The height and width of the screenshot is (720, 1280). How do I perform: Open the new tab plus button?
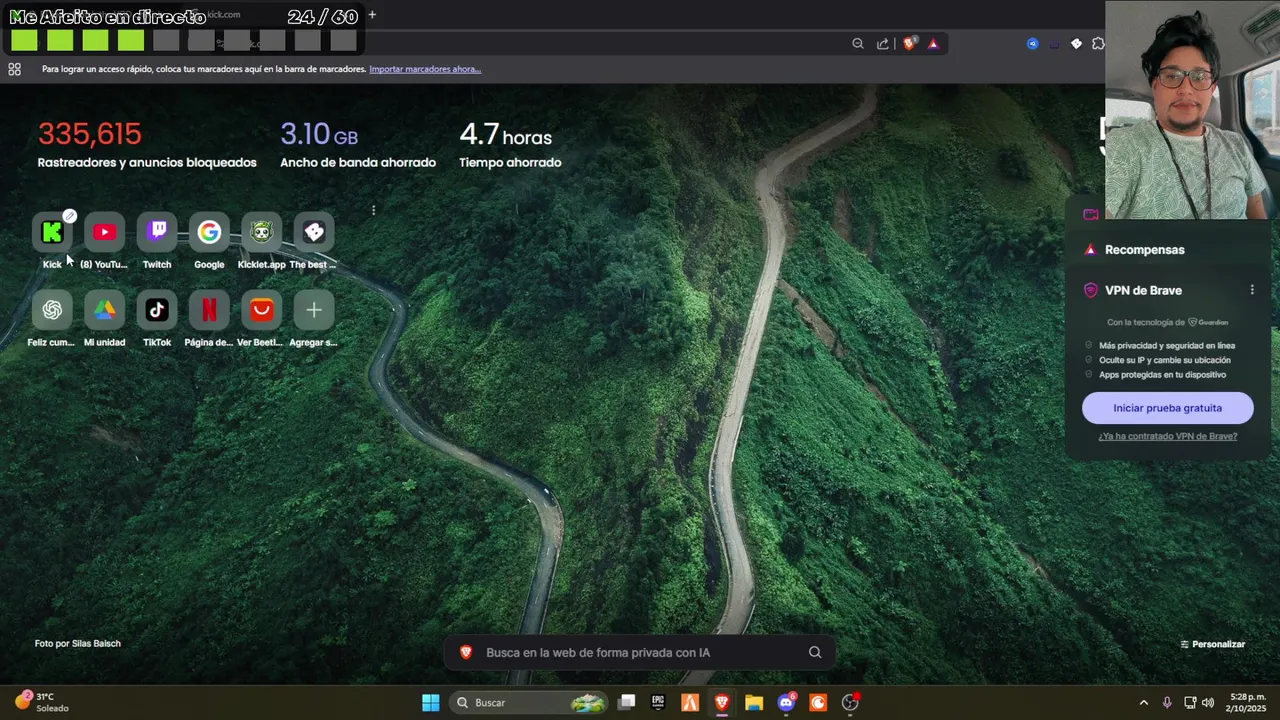point(372,15)
